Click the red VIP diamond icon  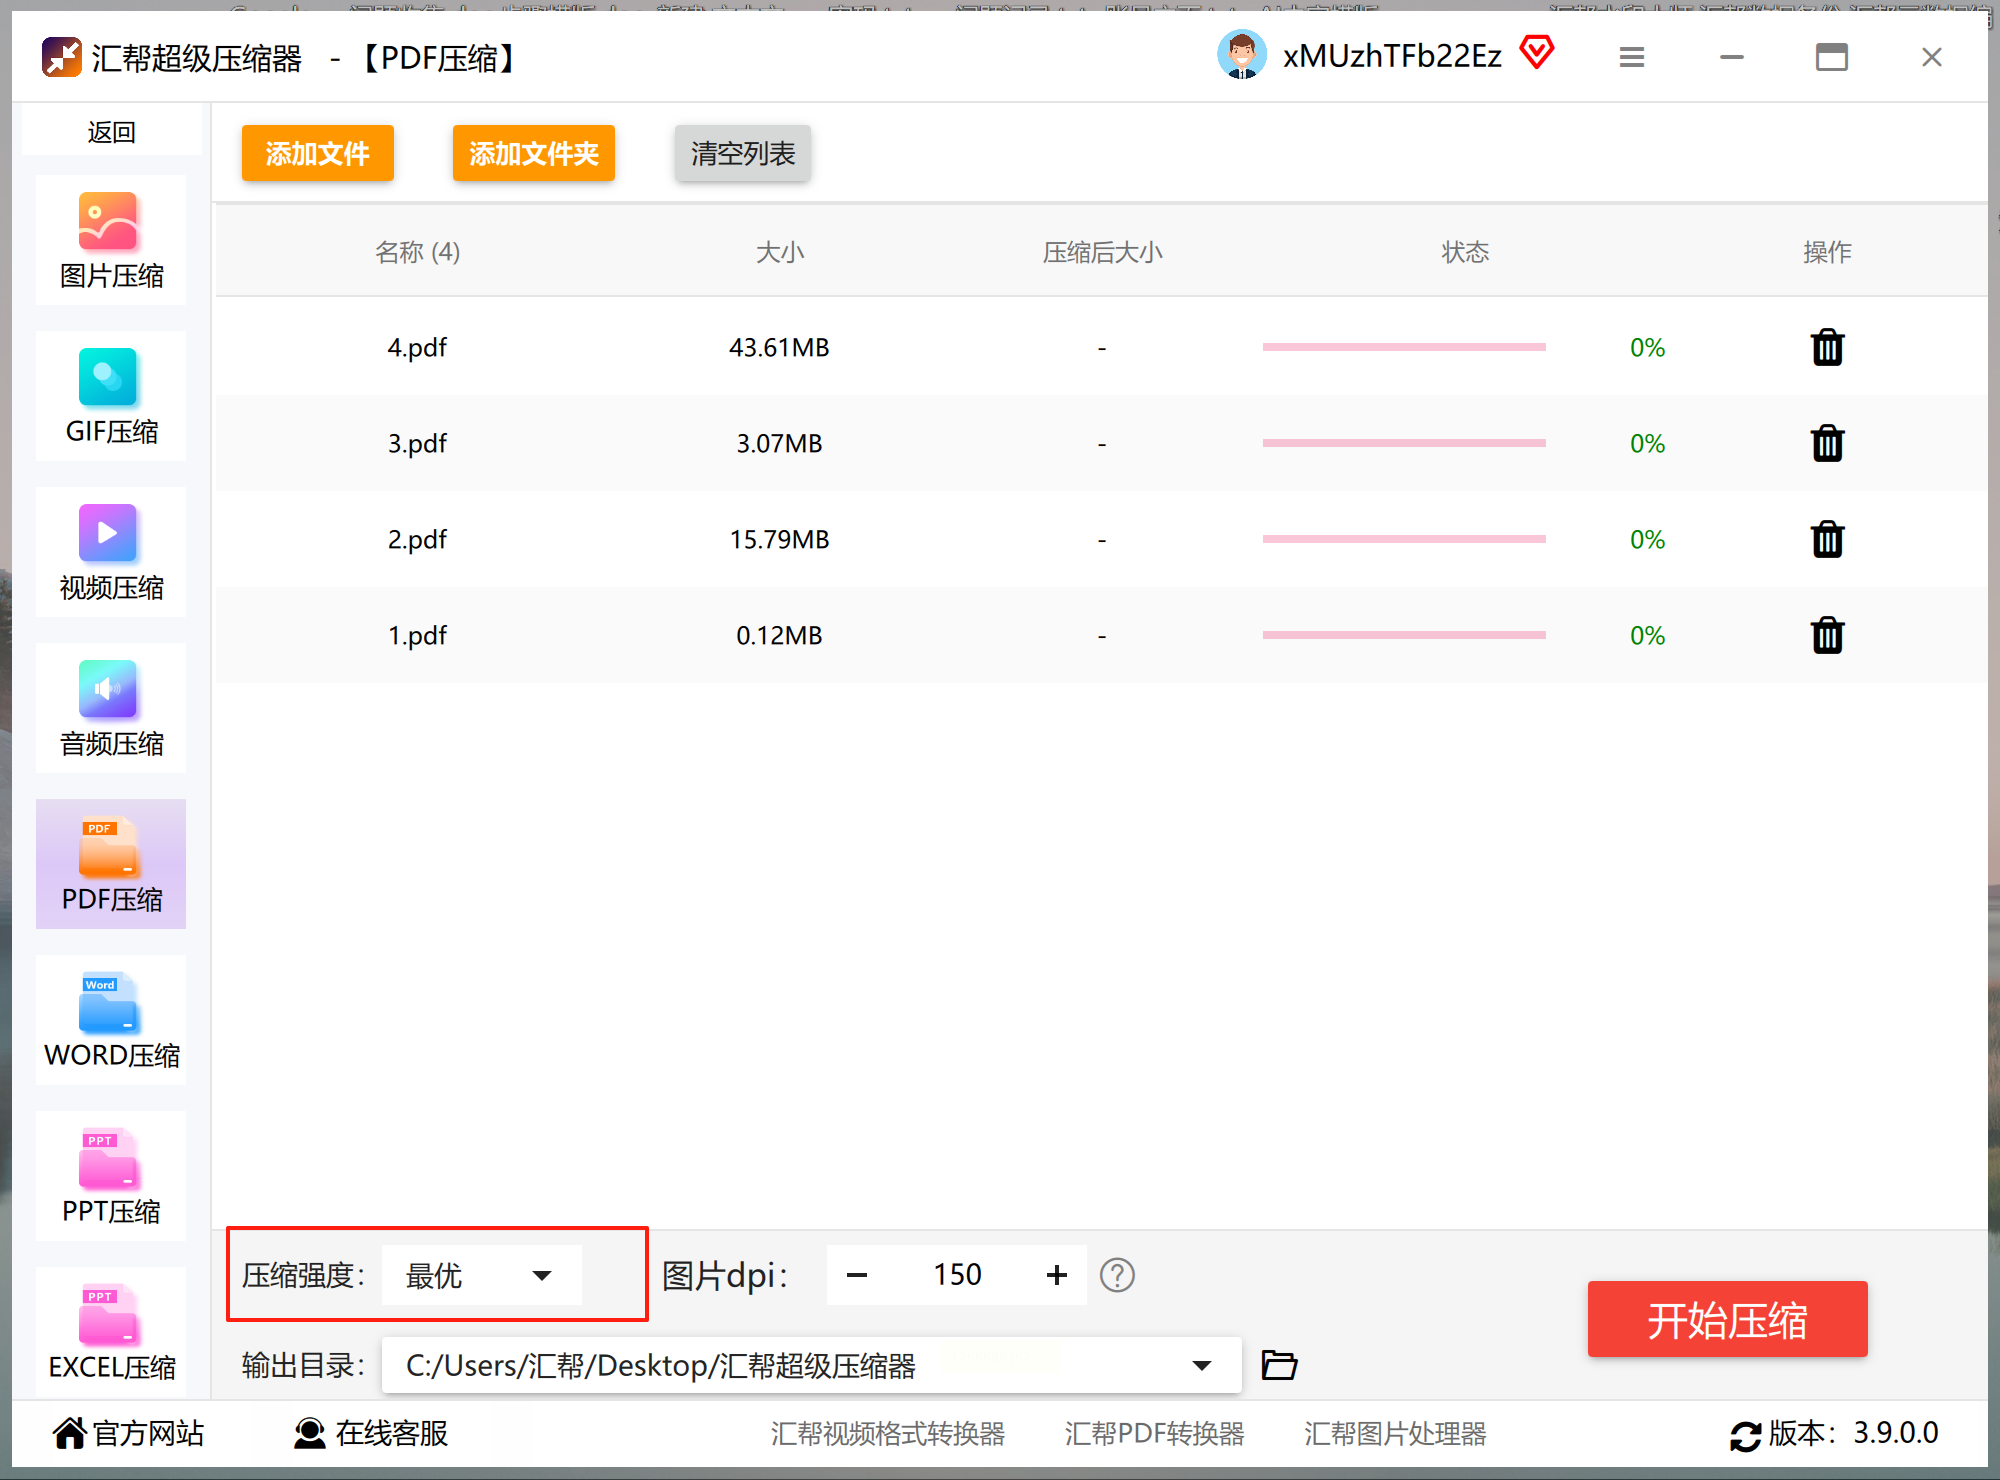(x=1537, y=52)
